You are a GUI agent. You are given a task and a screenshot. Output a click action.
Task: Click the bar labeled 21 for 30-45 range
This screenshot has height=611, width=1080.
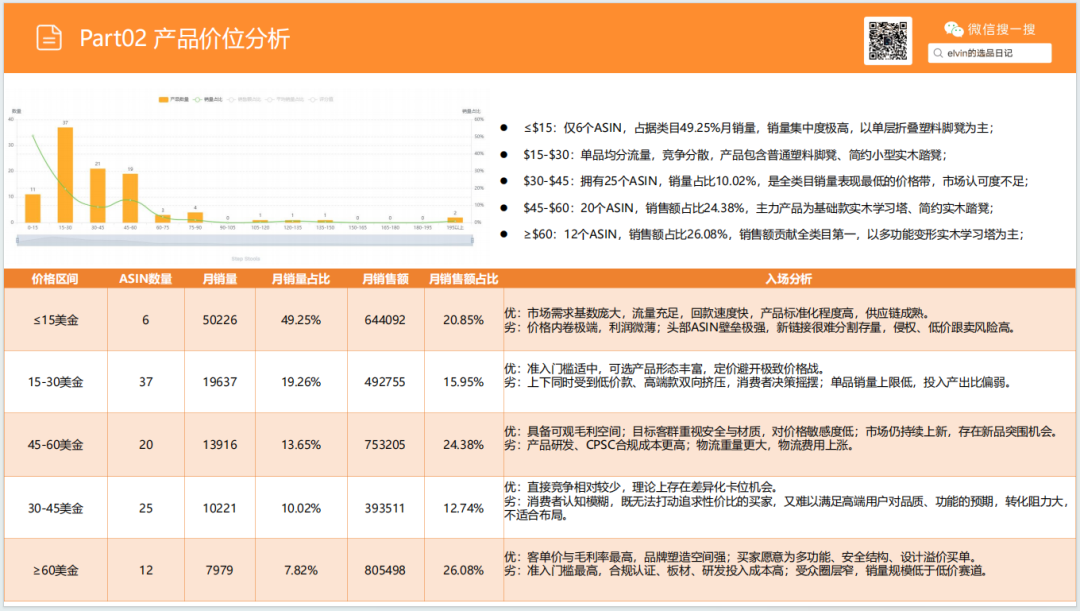[98, 196]
